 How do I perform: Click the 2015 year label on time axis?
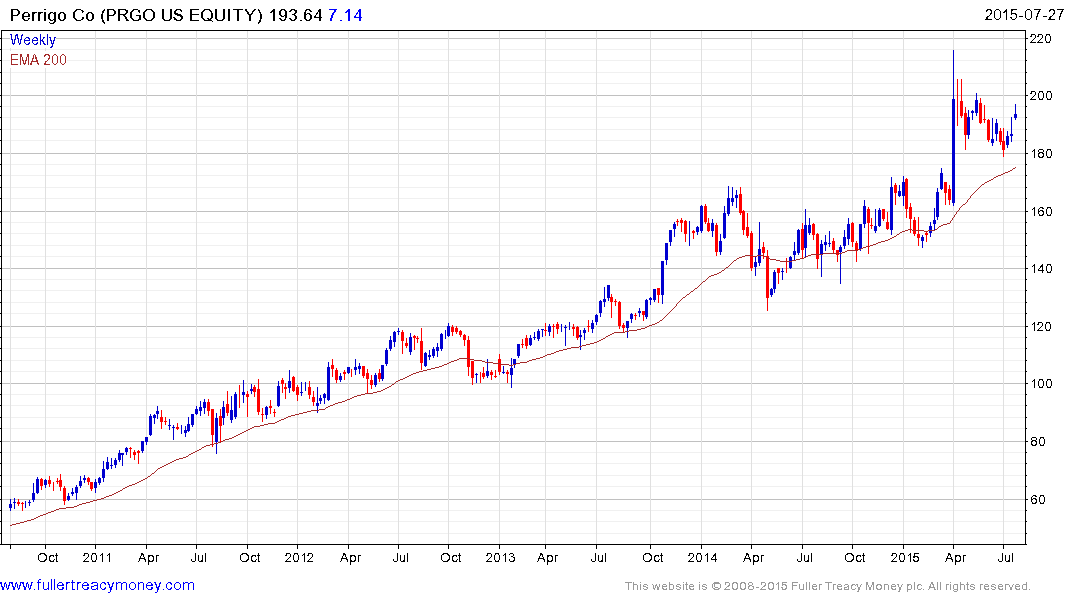pos(904,557)
